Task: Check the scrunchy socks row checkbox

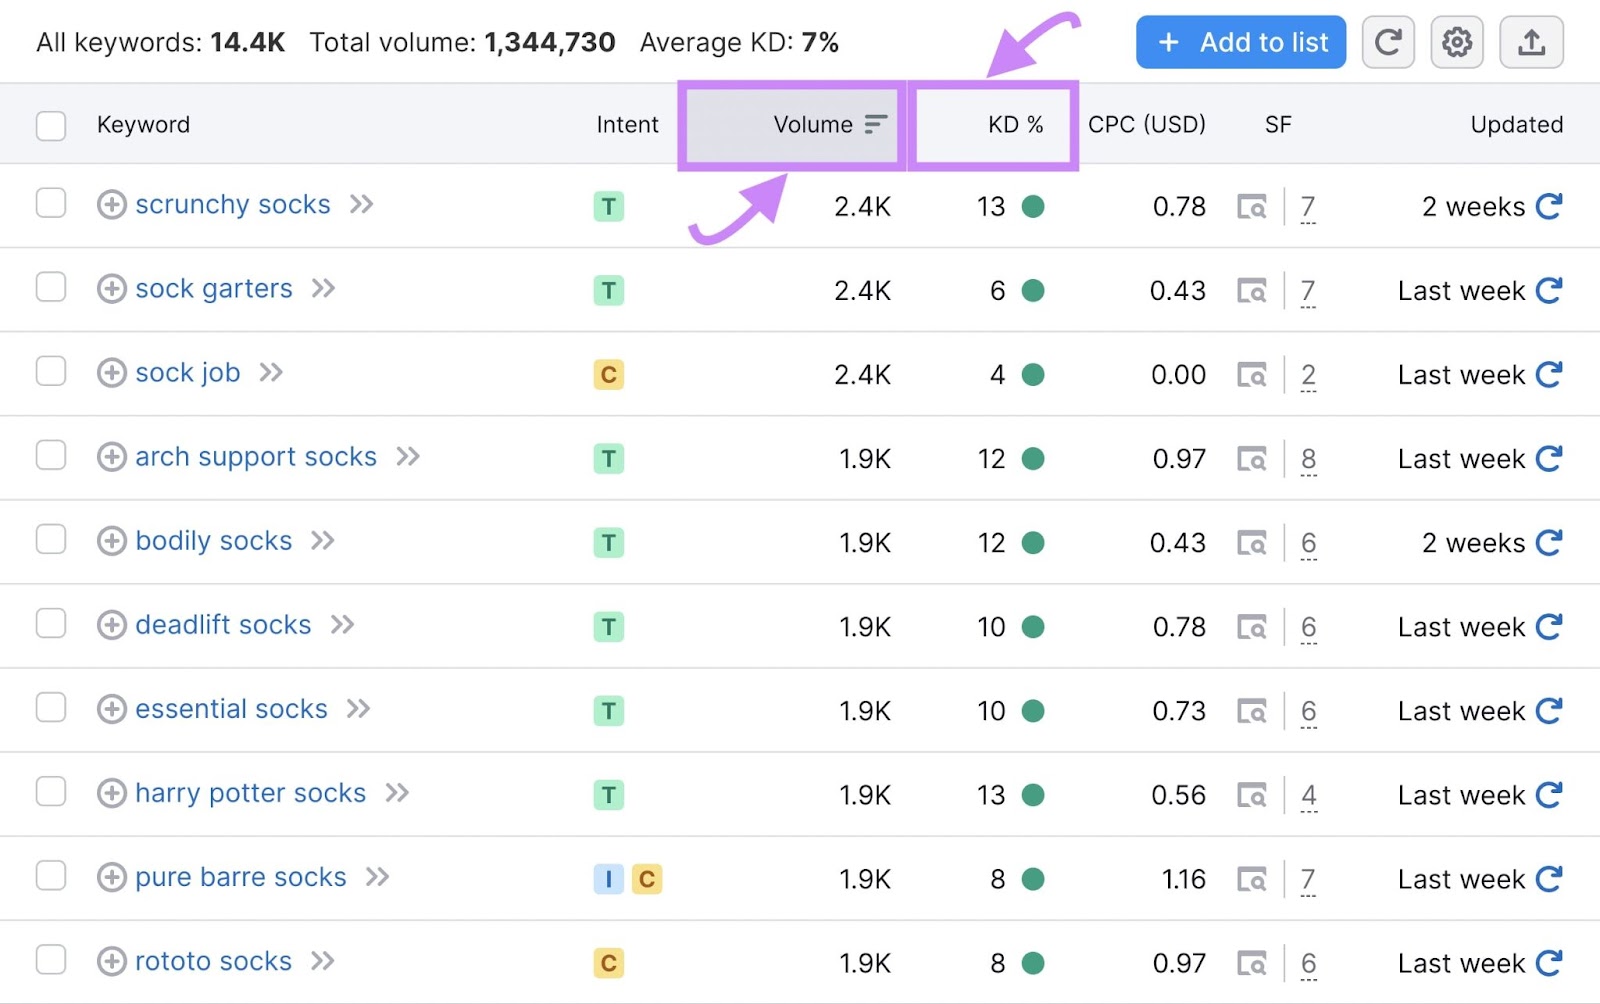Action: click(x=51, y=203)
